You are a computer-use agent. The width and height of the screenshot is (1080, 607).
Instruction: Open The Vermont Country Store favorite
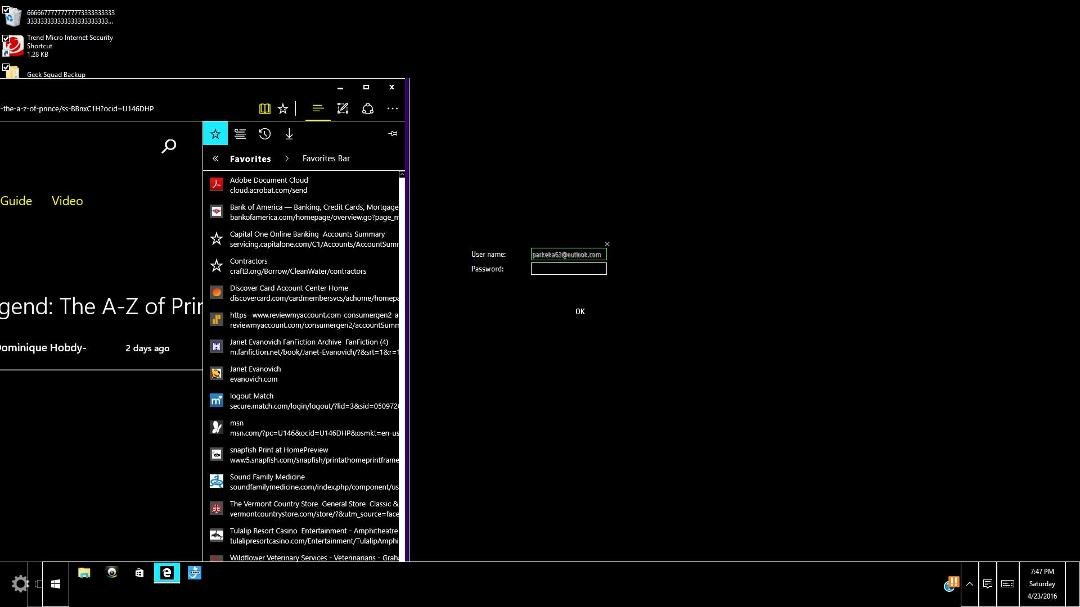302,508
